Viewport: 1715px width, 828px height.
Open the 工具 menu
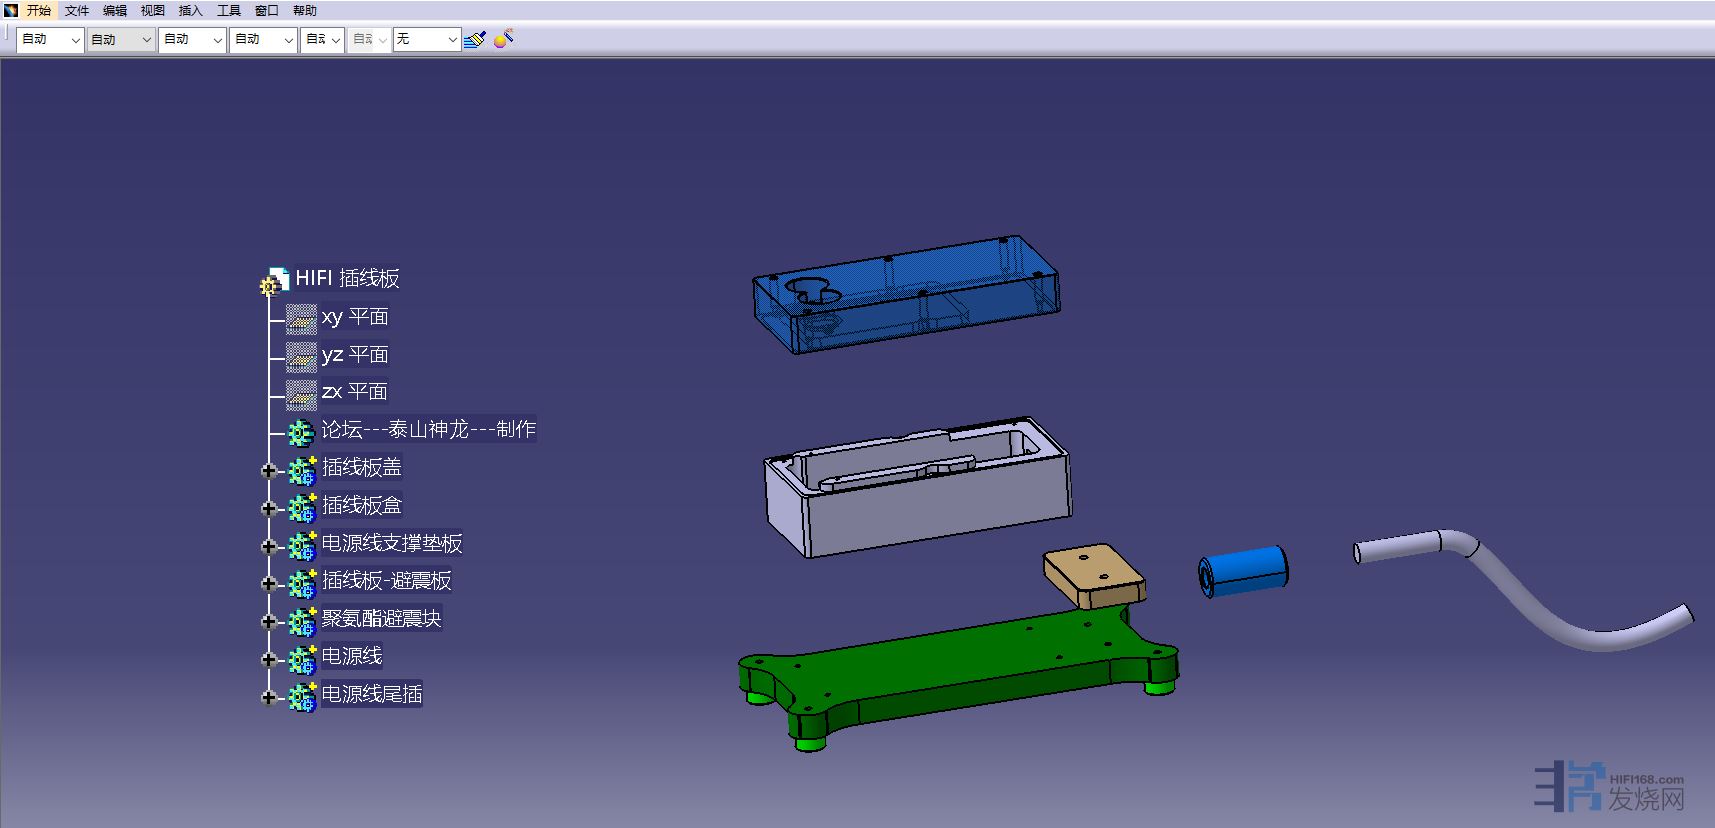[229, 10]
